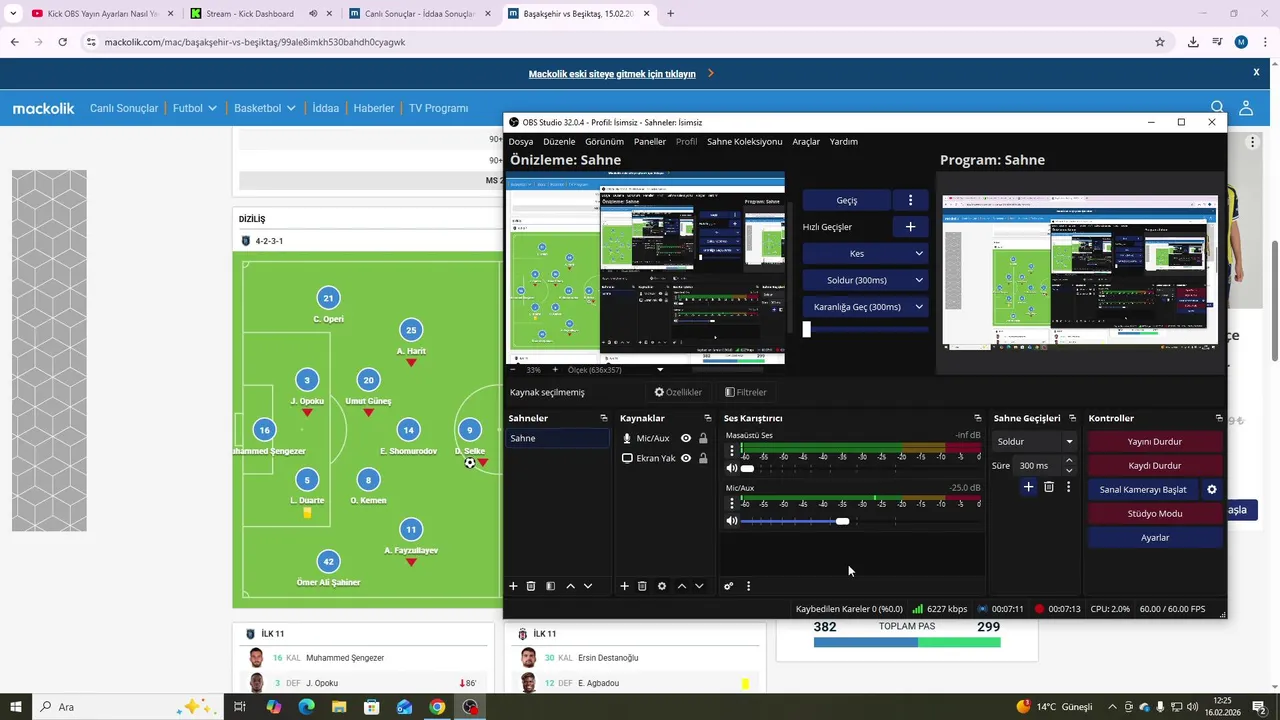Delete the transition in Sahne Geçişleri
This screenshot has height=720, width=1280.
[x=1048, y=487]
